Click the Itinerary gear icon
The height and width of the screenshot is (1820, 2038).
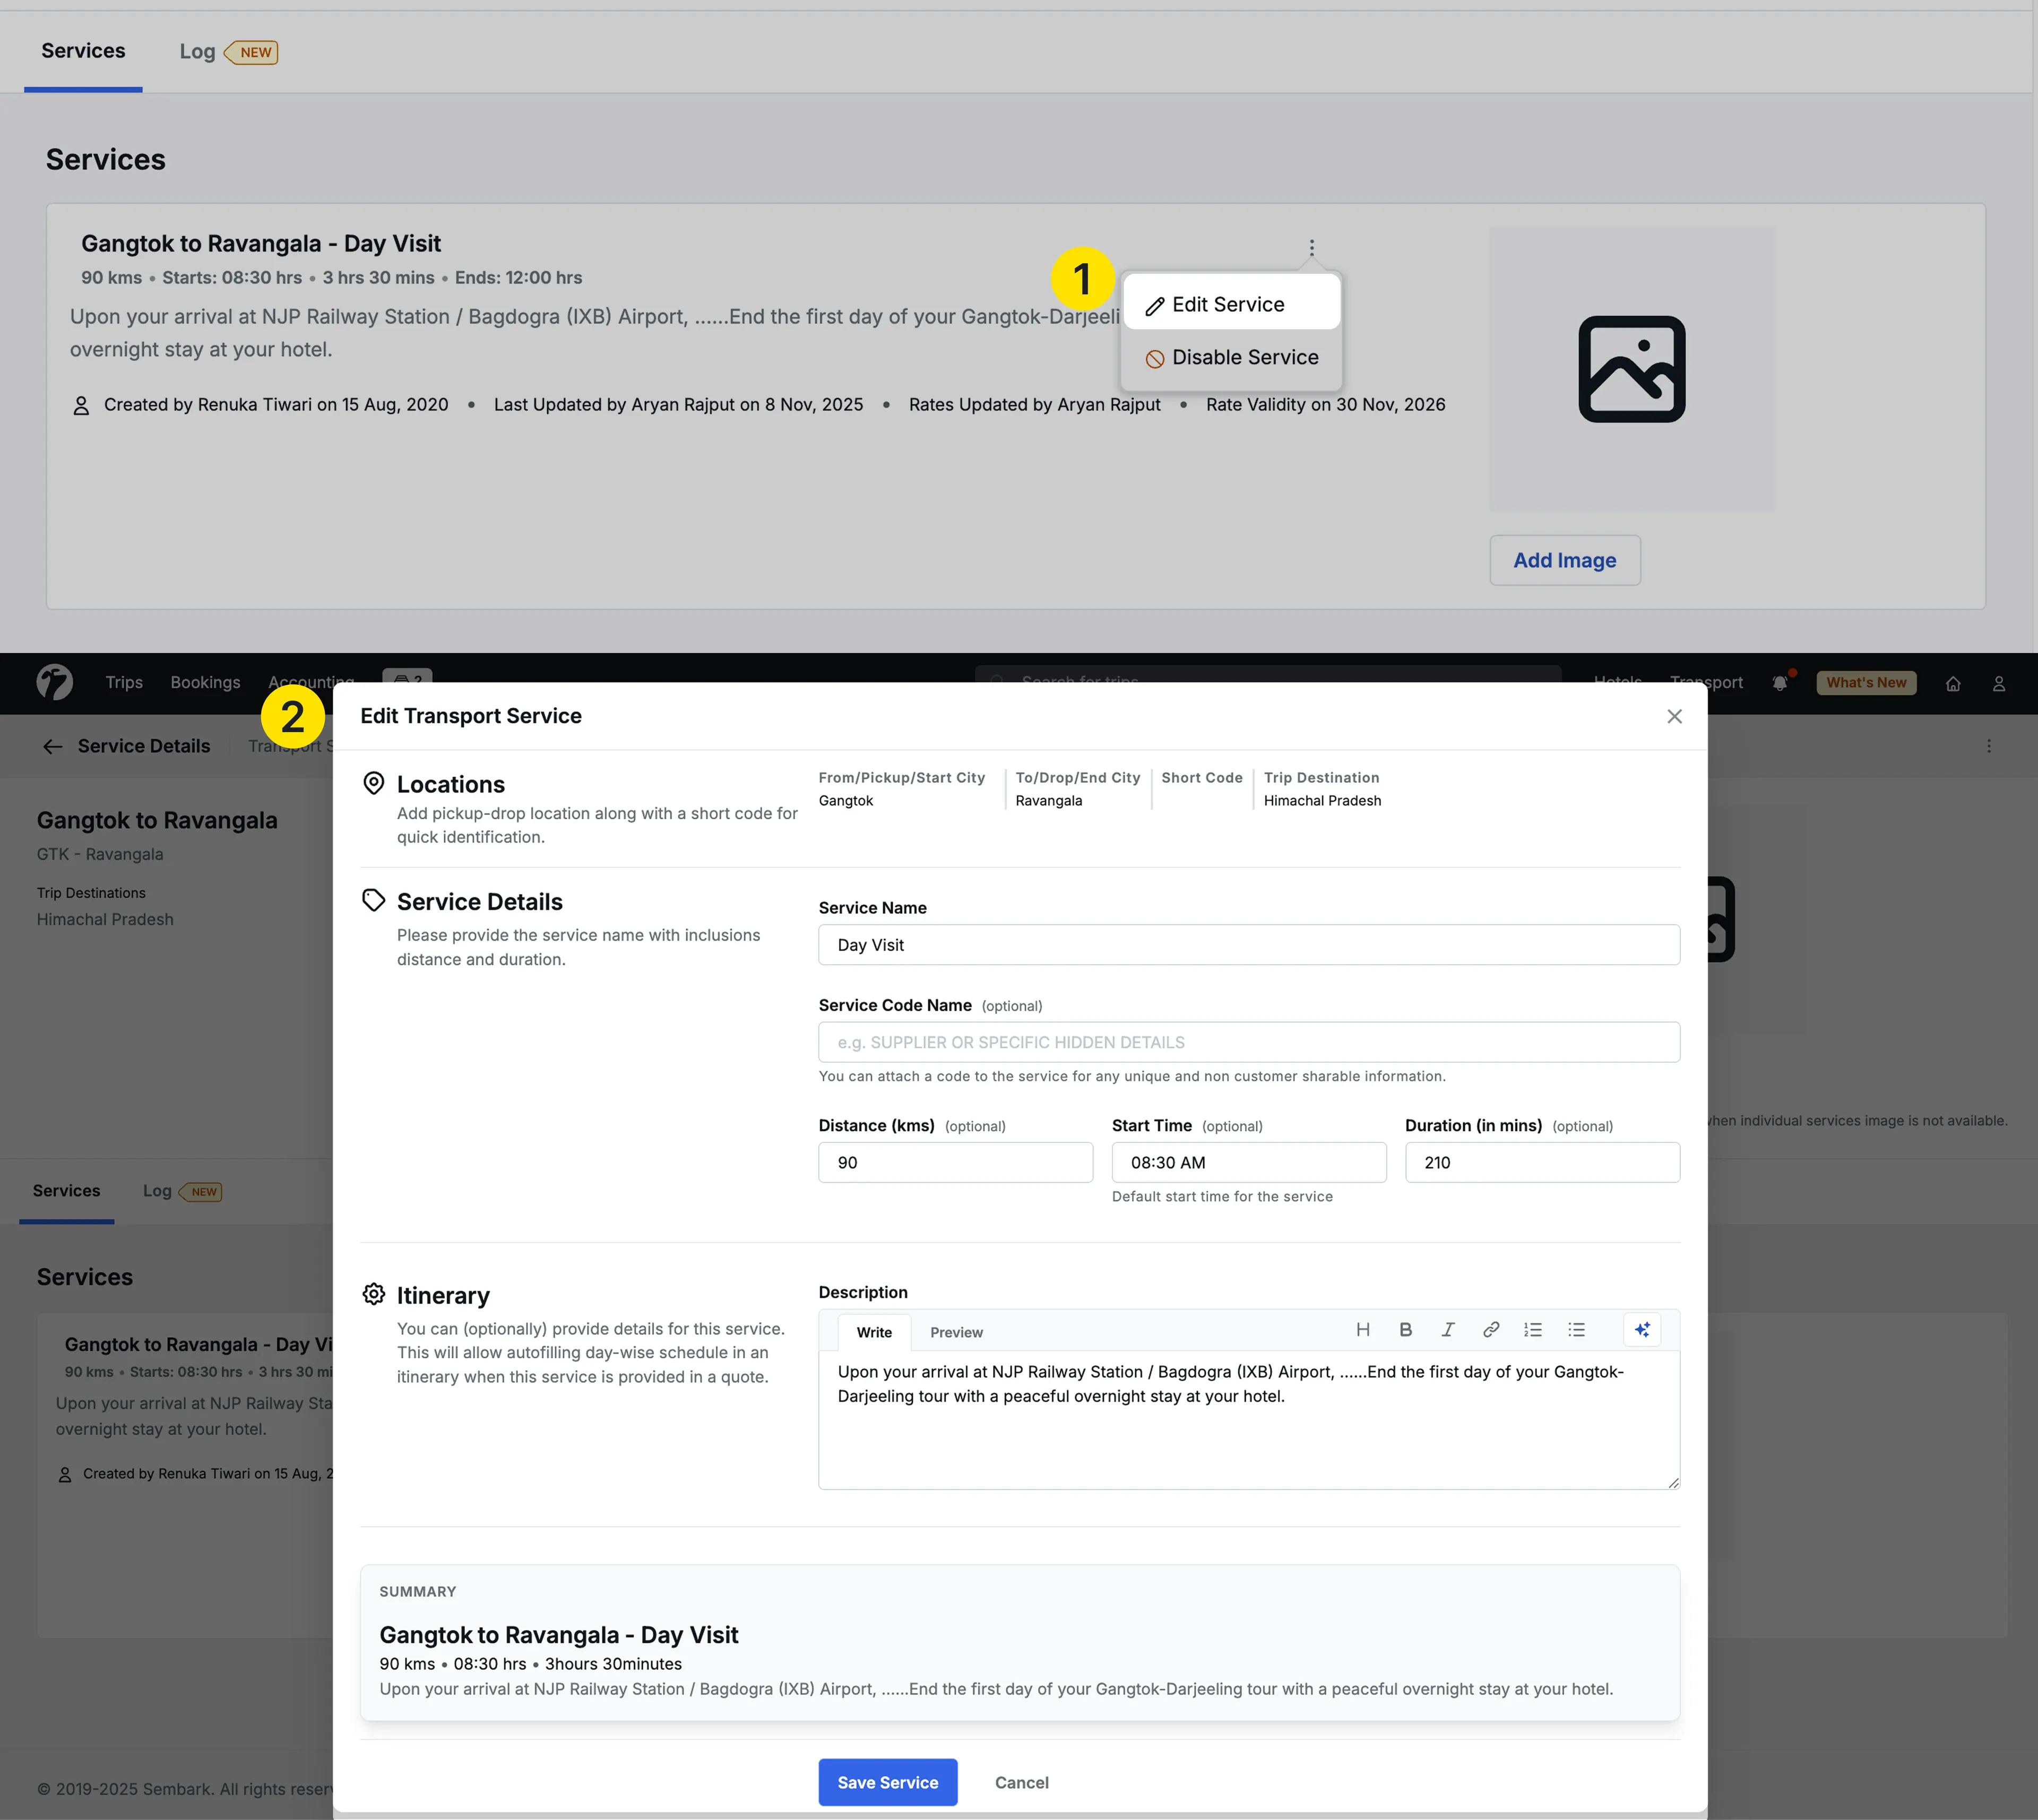point(373,1293)
